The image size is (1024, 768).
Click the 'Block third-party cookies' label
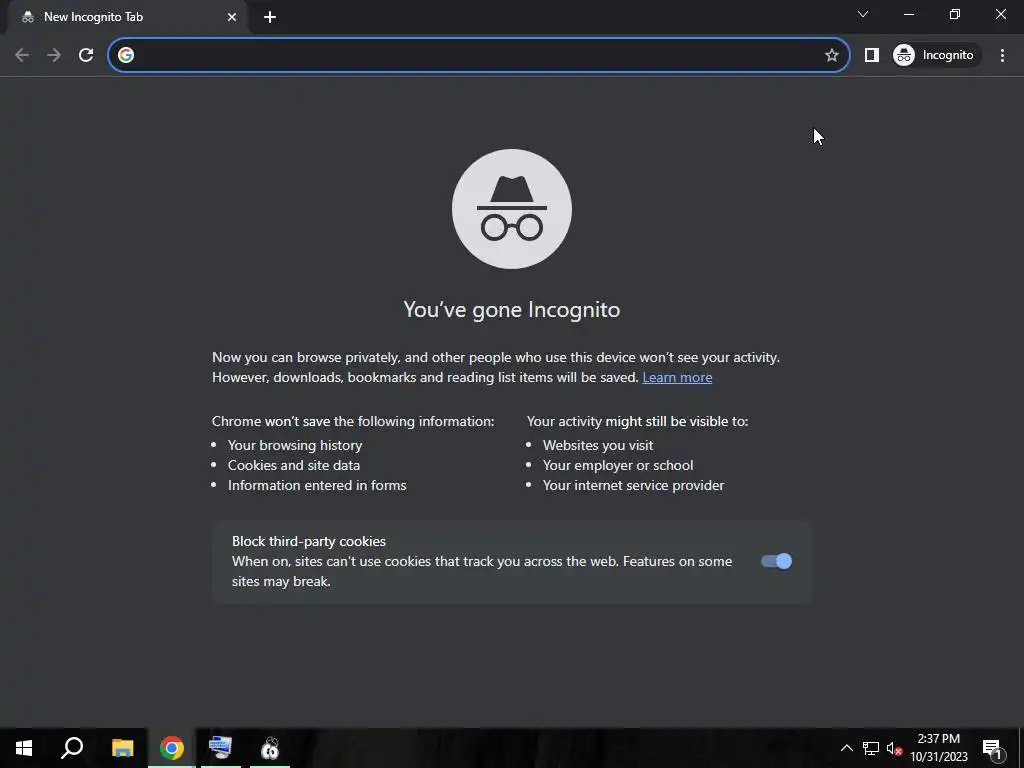coord(309,541)
